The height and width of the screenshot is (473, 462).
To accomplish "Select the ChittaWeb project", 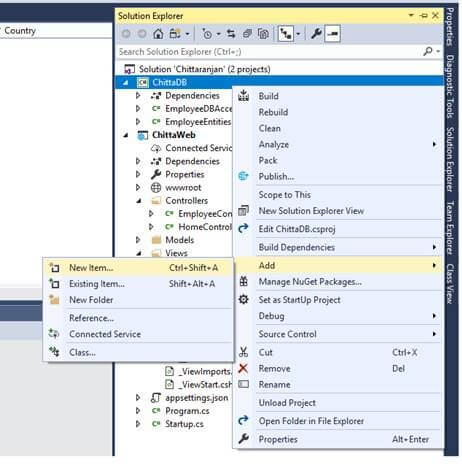I will pos(174,135).
